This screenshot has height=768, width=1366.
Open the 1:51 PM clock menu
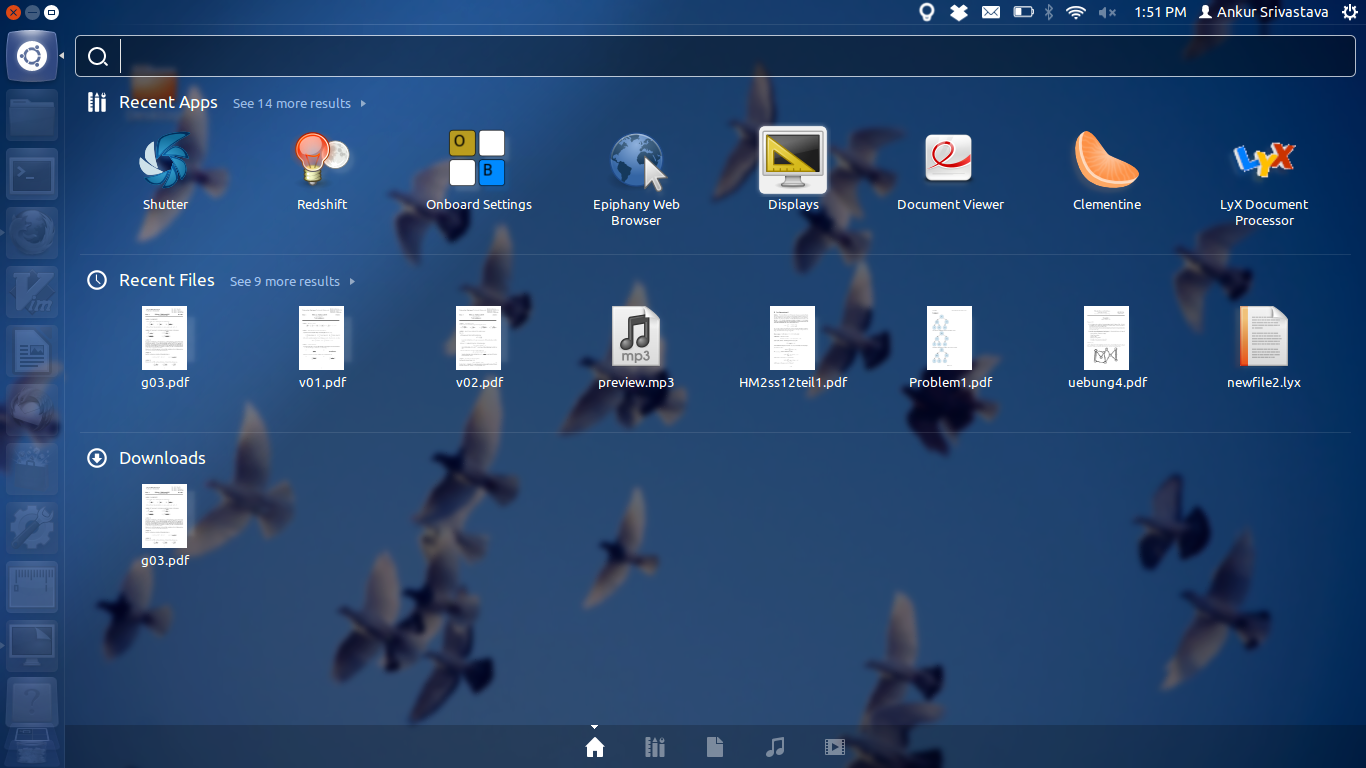(1160, 12)
